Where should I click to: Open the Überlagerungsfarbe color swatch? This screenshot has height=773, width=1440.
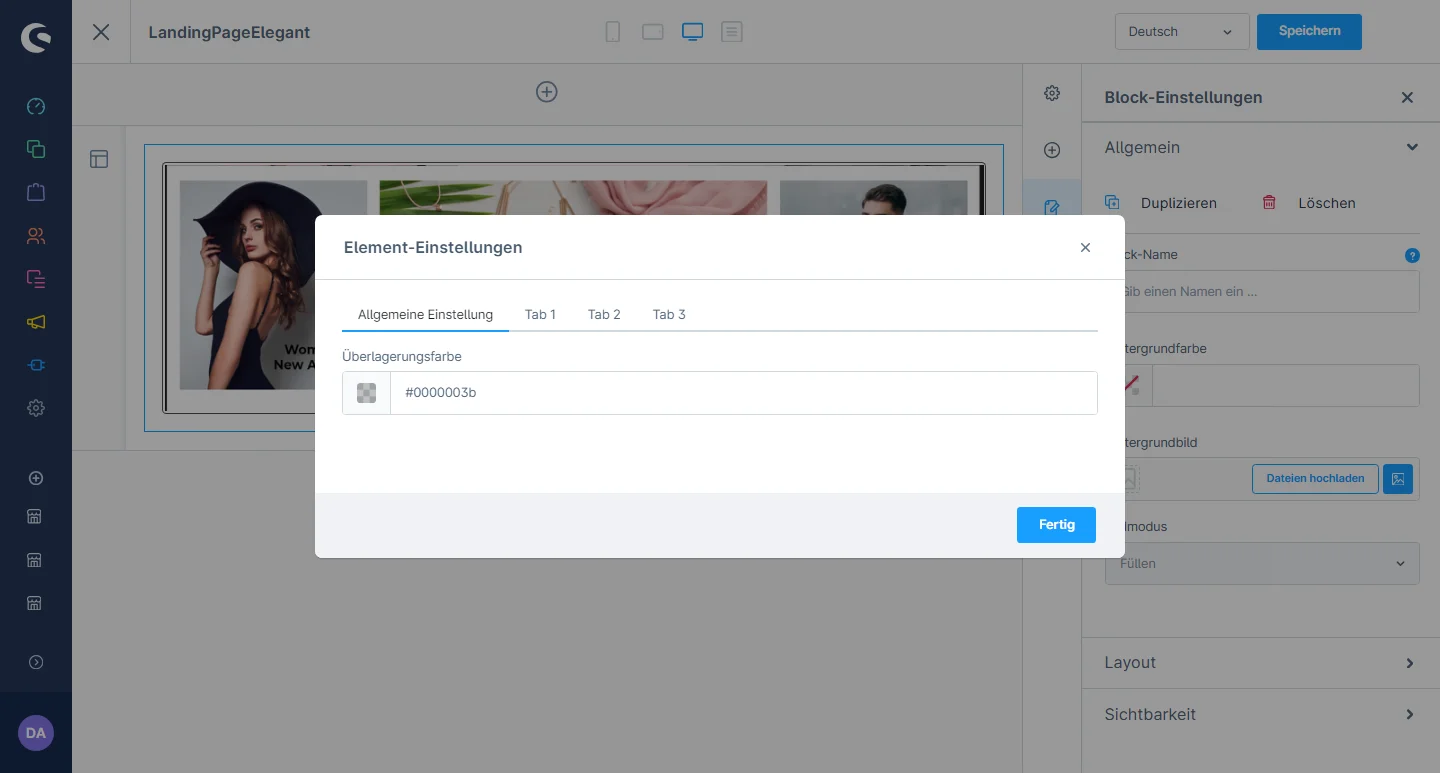click(367, 393)
